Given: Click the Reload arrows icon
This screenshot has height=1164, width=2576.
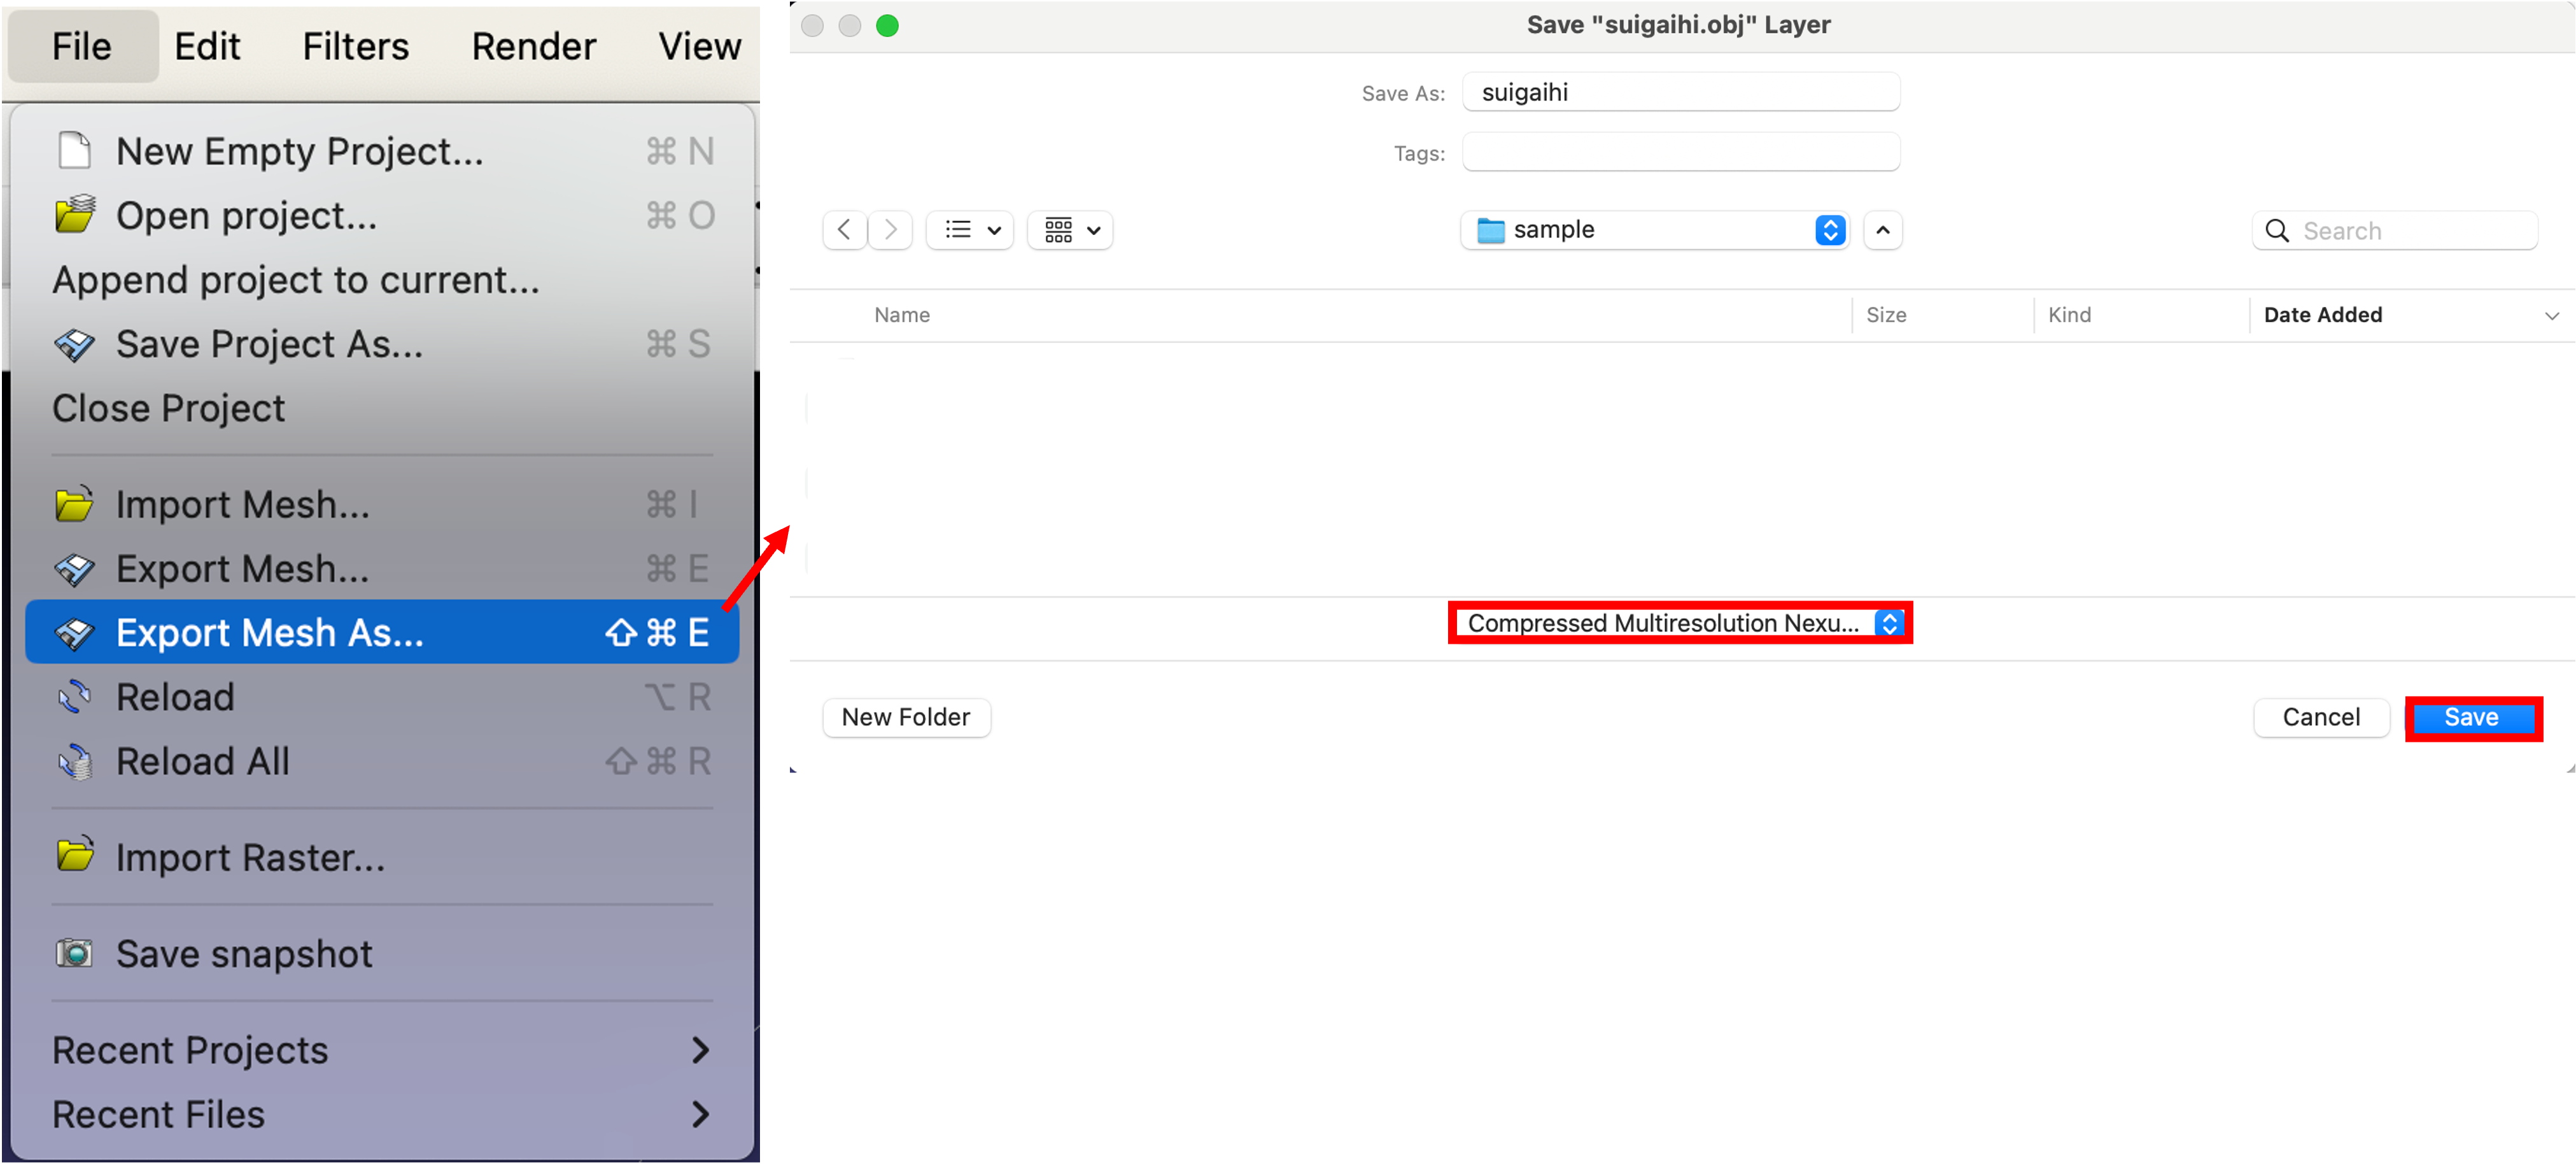Looking at the screenshot, I should (x=75, y=697).
